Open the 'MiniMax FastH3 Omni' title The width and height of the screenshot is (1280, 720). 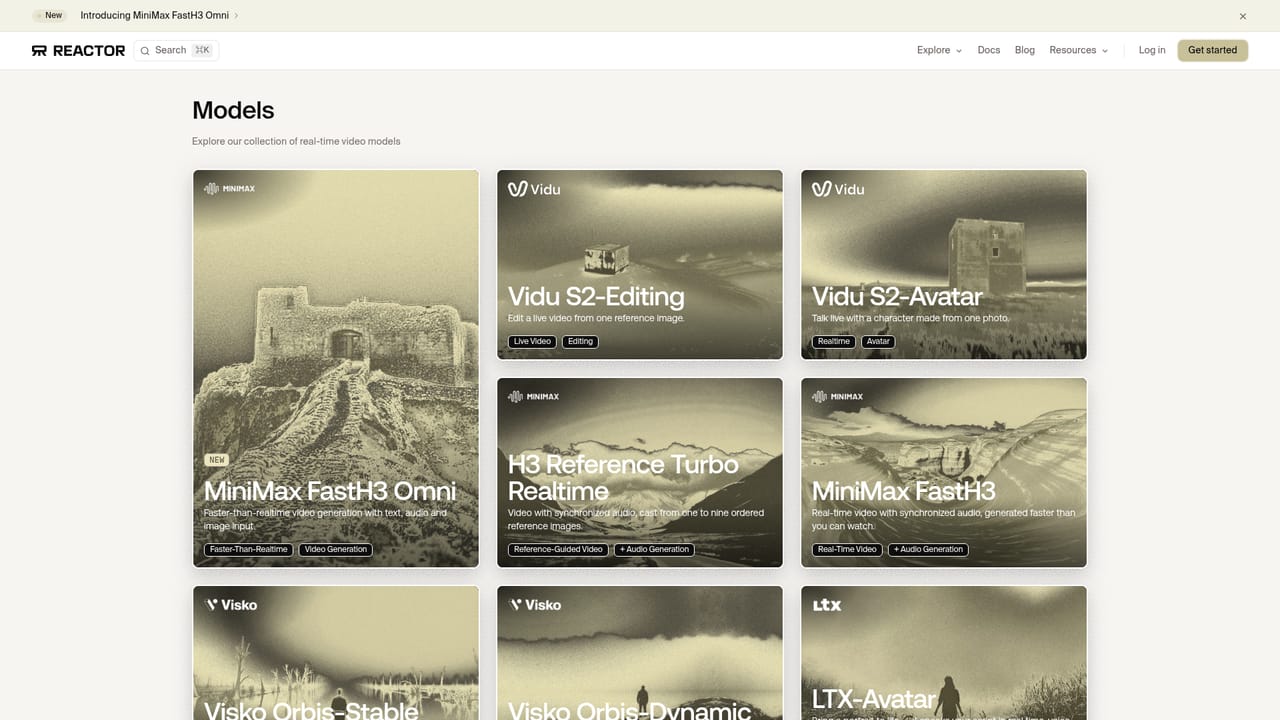coord(330,491)
